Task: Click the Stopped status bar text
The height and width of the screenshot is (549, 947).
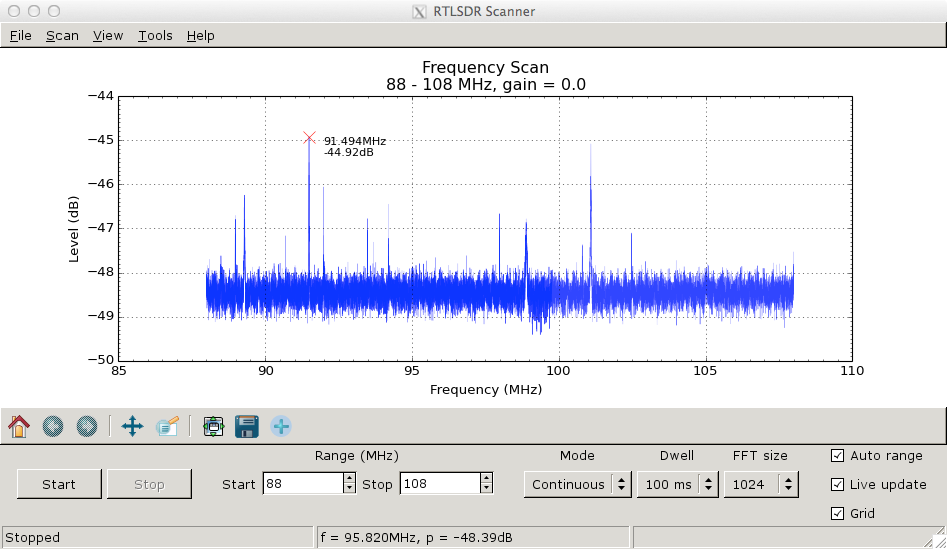Action: [33, 538]
